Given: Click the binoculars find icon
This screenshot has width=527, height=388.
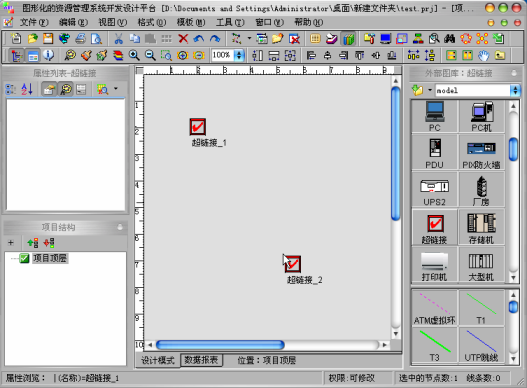Looking at the screenshot, I should 449,39.
